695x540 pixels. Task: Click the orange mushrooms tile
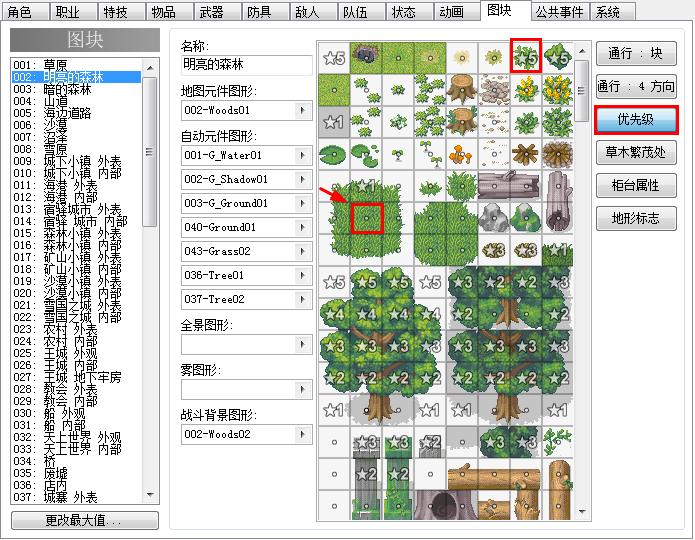pos(462,154)
